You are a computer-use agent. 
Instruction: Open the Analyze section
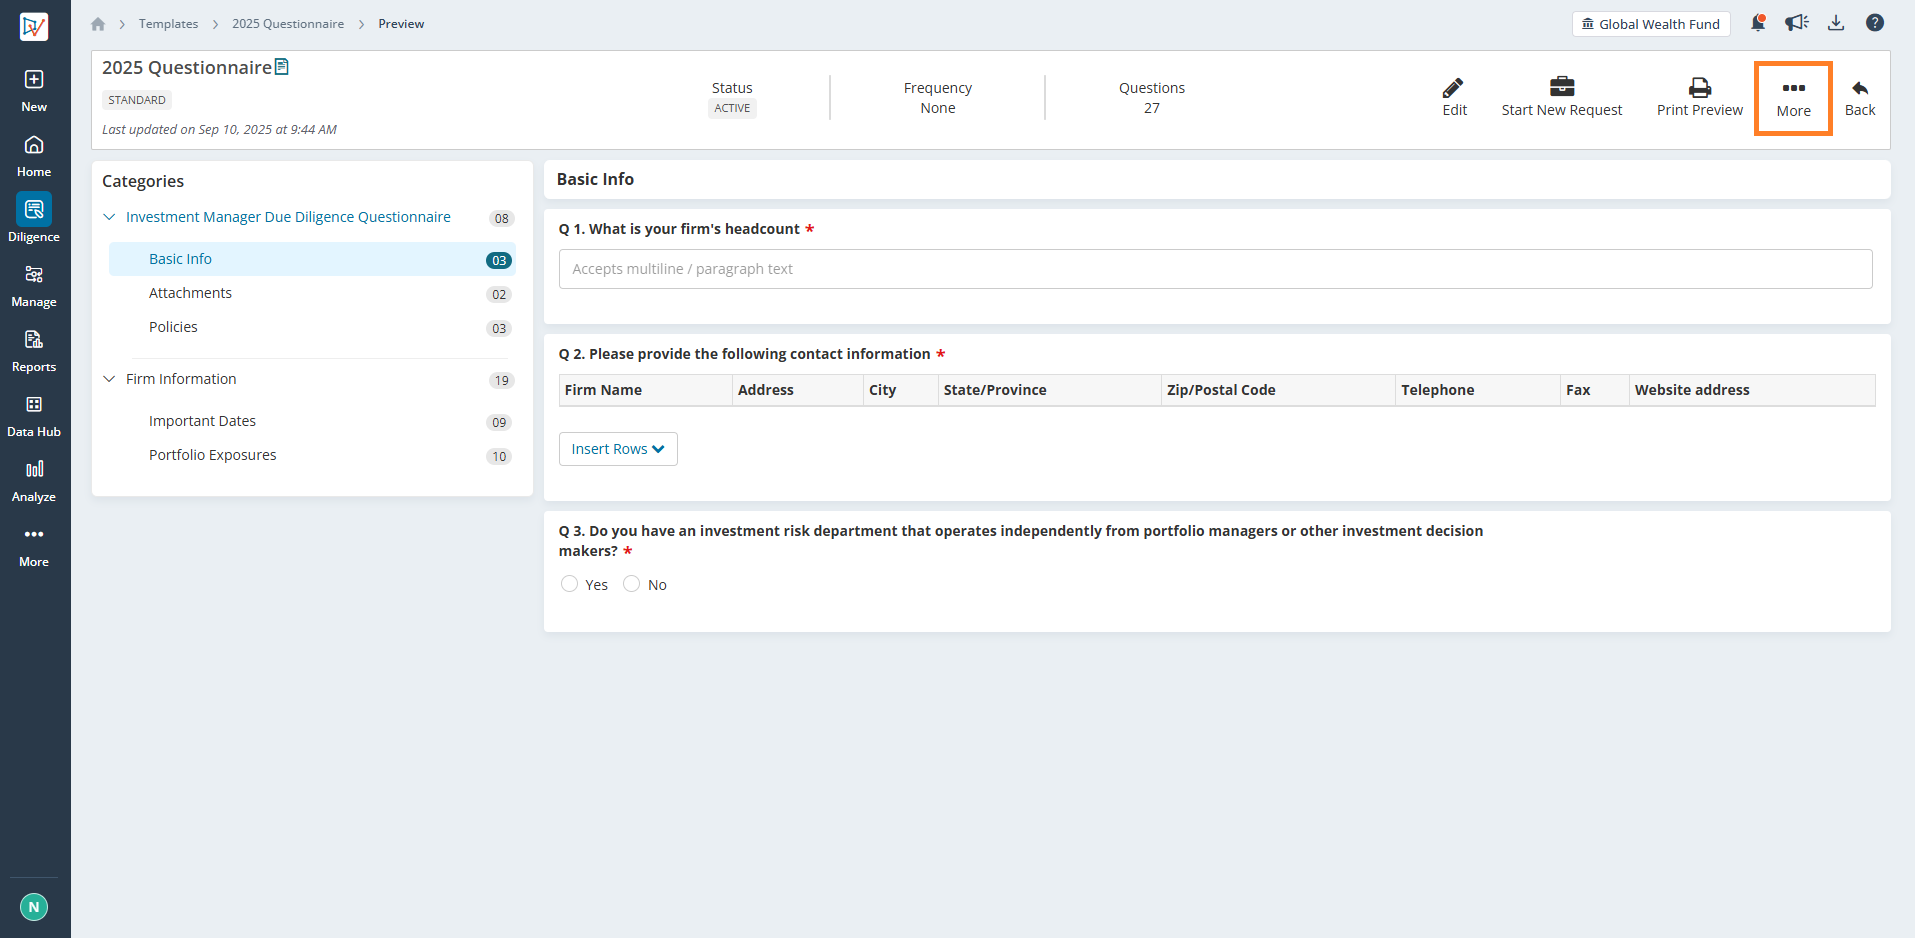coord(34,481)
